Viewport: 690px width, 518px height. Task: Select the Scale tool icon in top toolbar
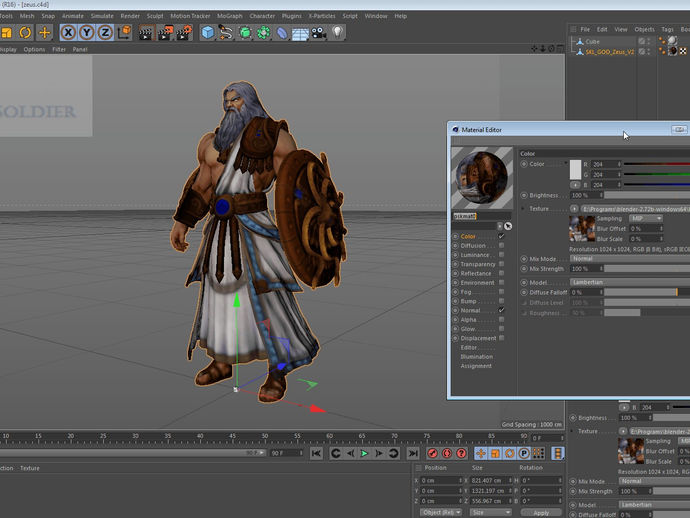(x=6, y=33)
